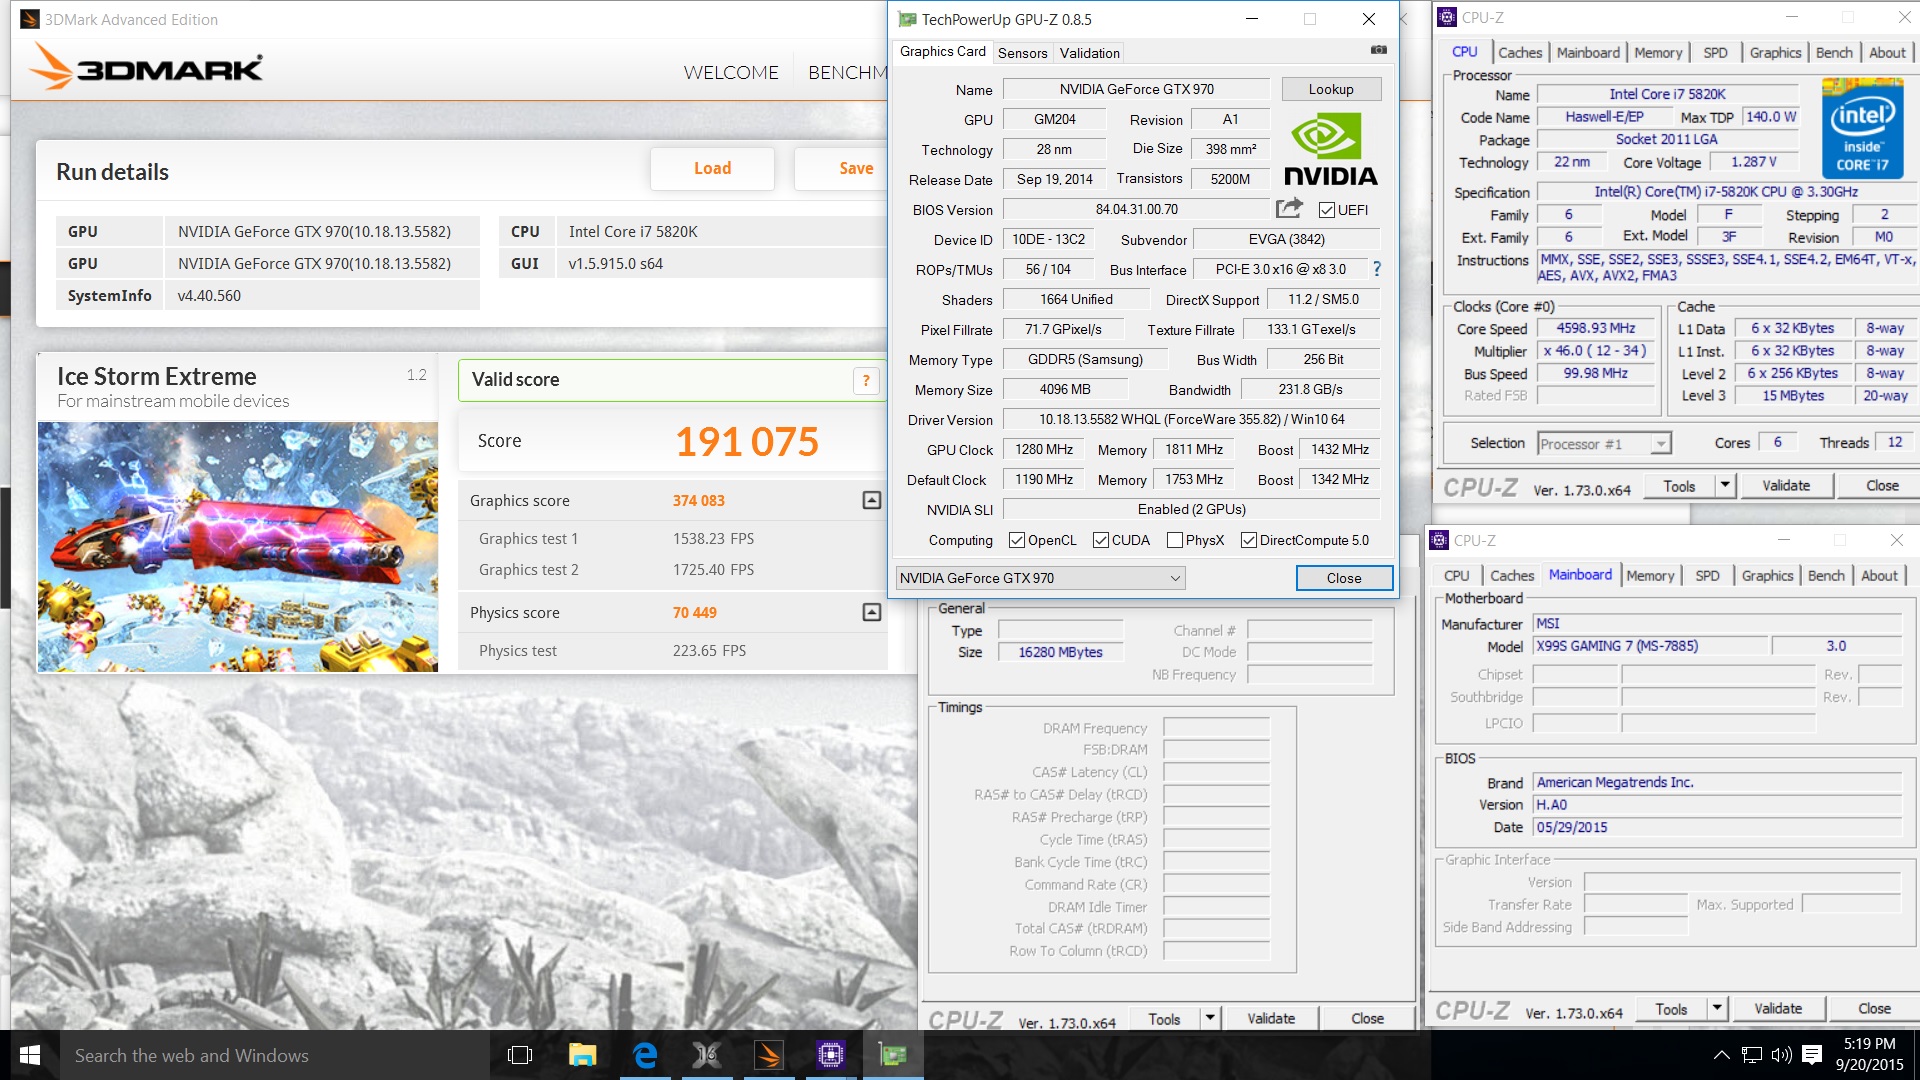Click the Physics score 70 449 value
Image resolution: width=1920 pixels, height=1080 pixels.
click(x=694, y=612)
